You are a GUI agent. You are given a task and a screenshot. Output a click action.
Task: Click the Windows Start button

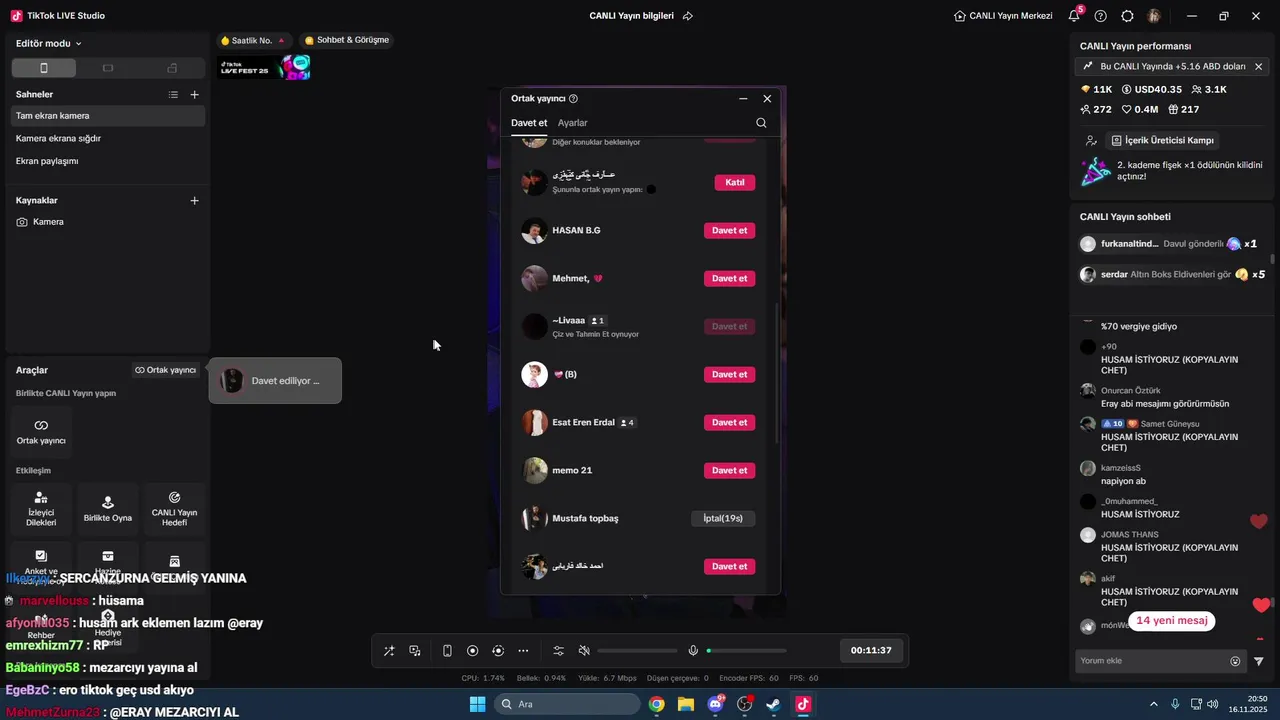tap(477, 704)
